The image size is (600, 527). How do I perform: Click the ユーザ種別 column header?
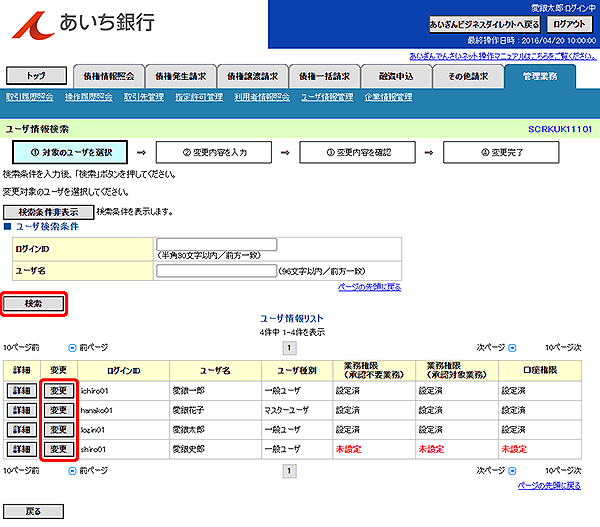[x=297, y=370]
